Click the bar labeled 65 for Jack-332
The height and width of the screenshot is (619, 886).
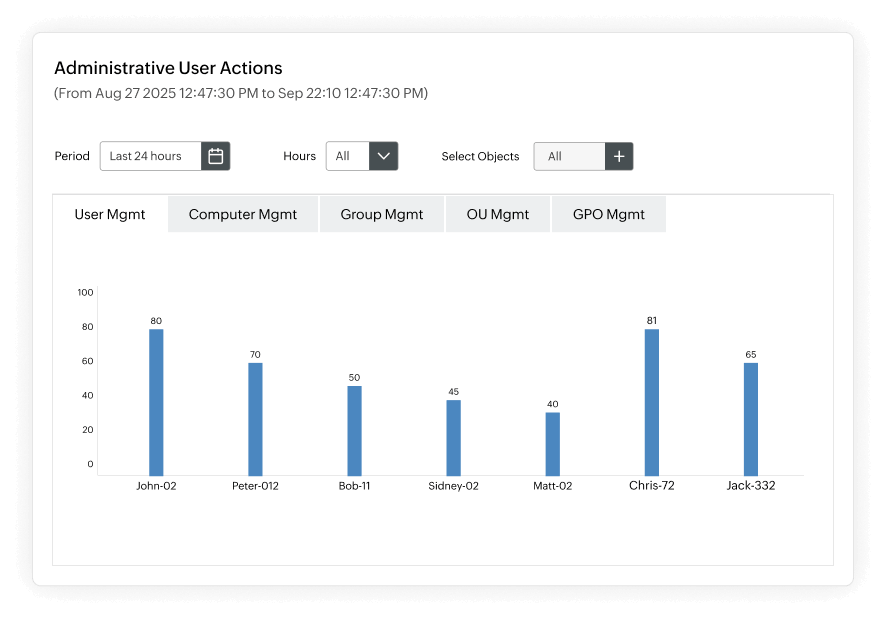[750, 415]
